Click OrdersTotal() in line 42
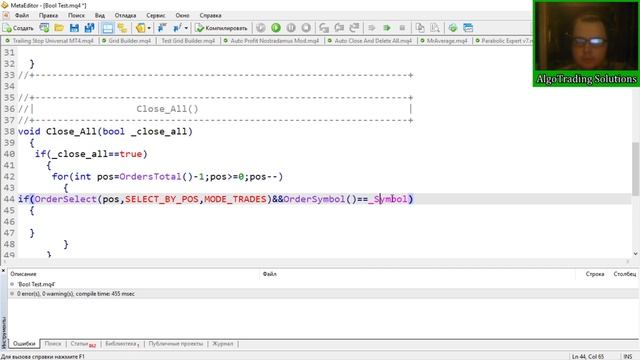The image size is (640, 360). 156,176
